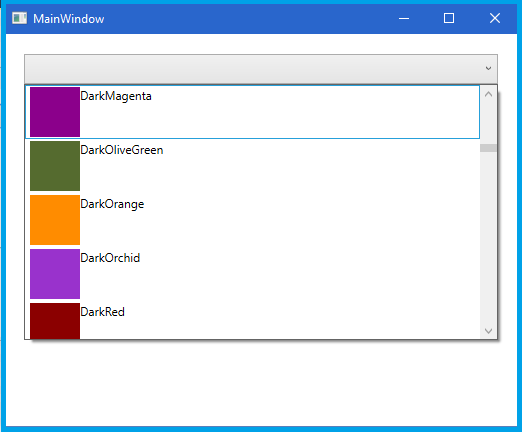Image resolution: width=522 pixels, height=432 pixels.
Task: Select the DarkRed text label
Action: (103, 312)
